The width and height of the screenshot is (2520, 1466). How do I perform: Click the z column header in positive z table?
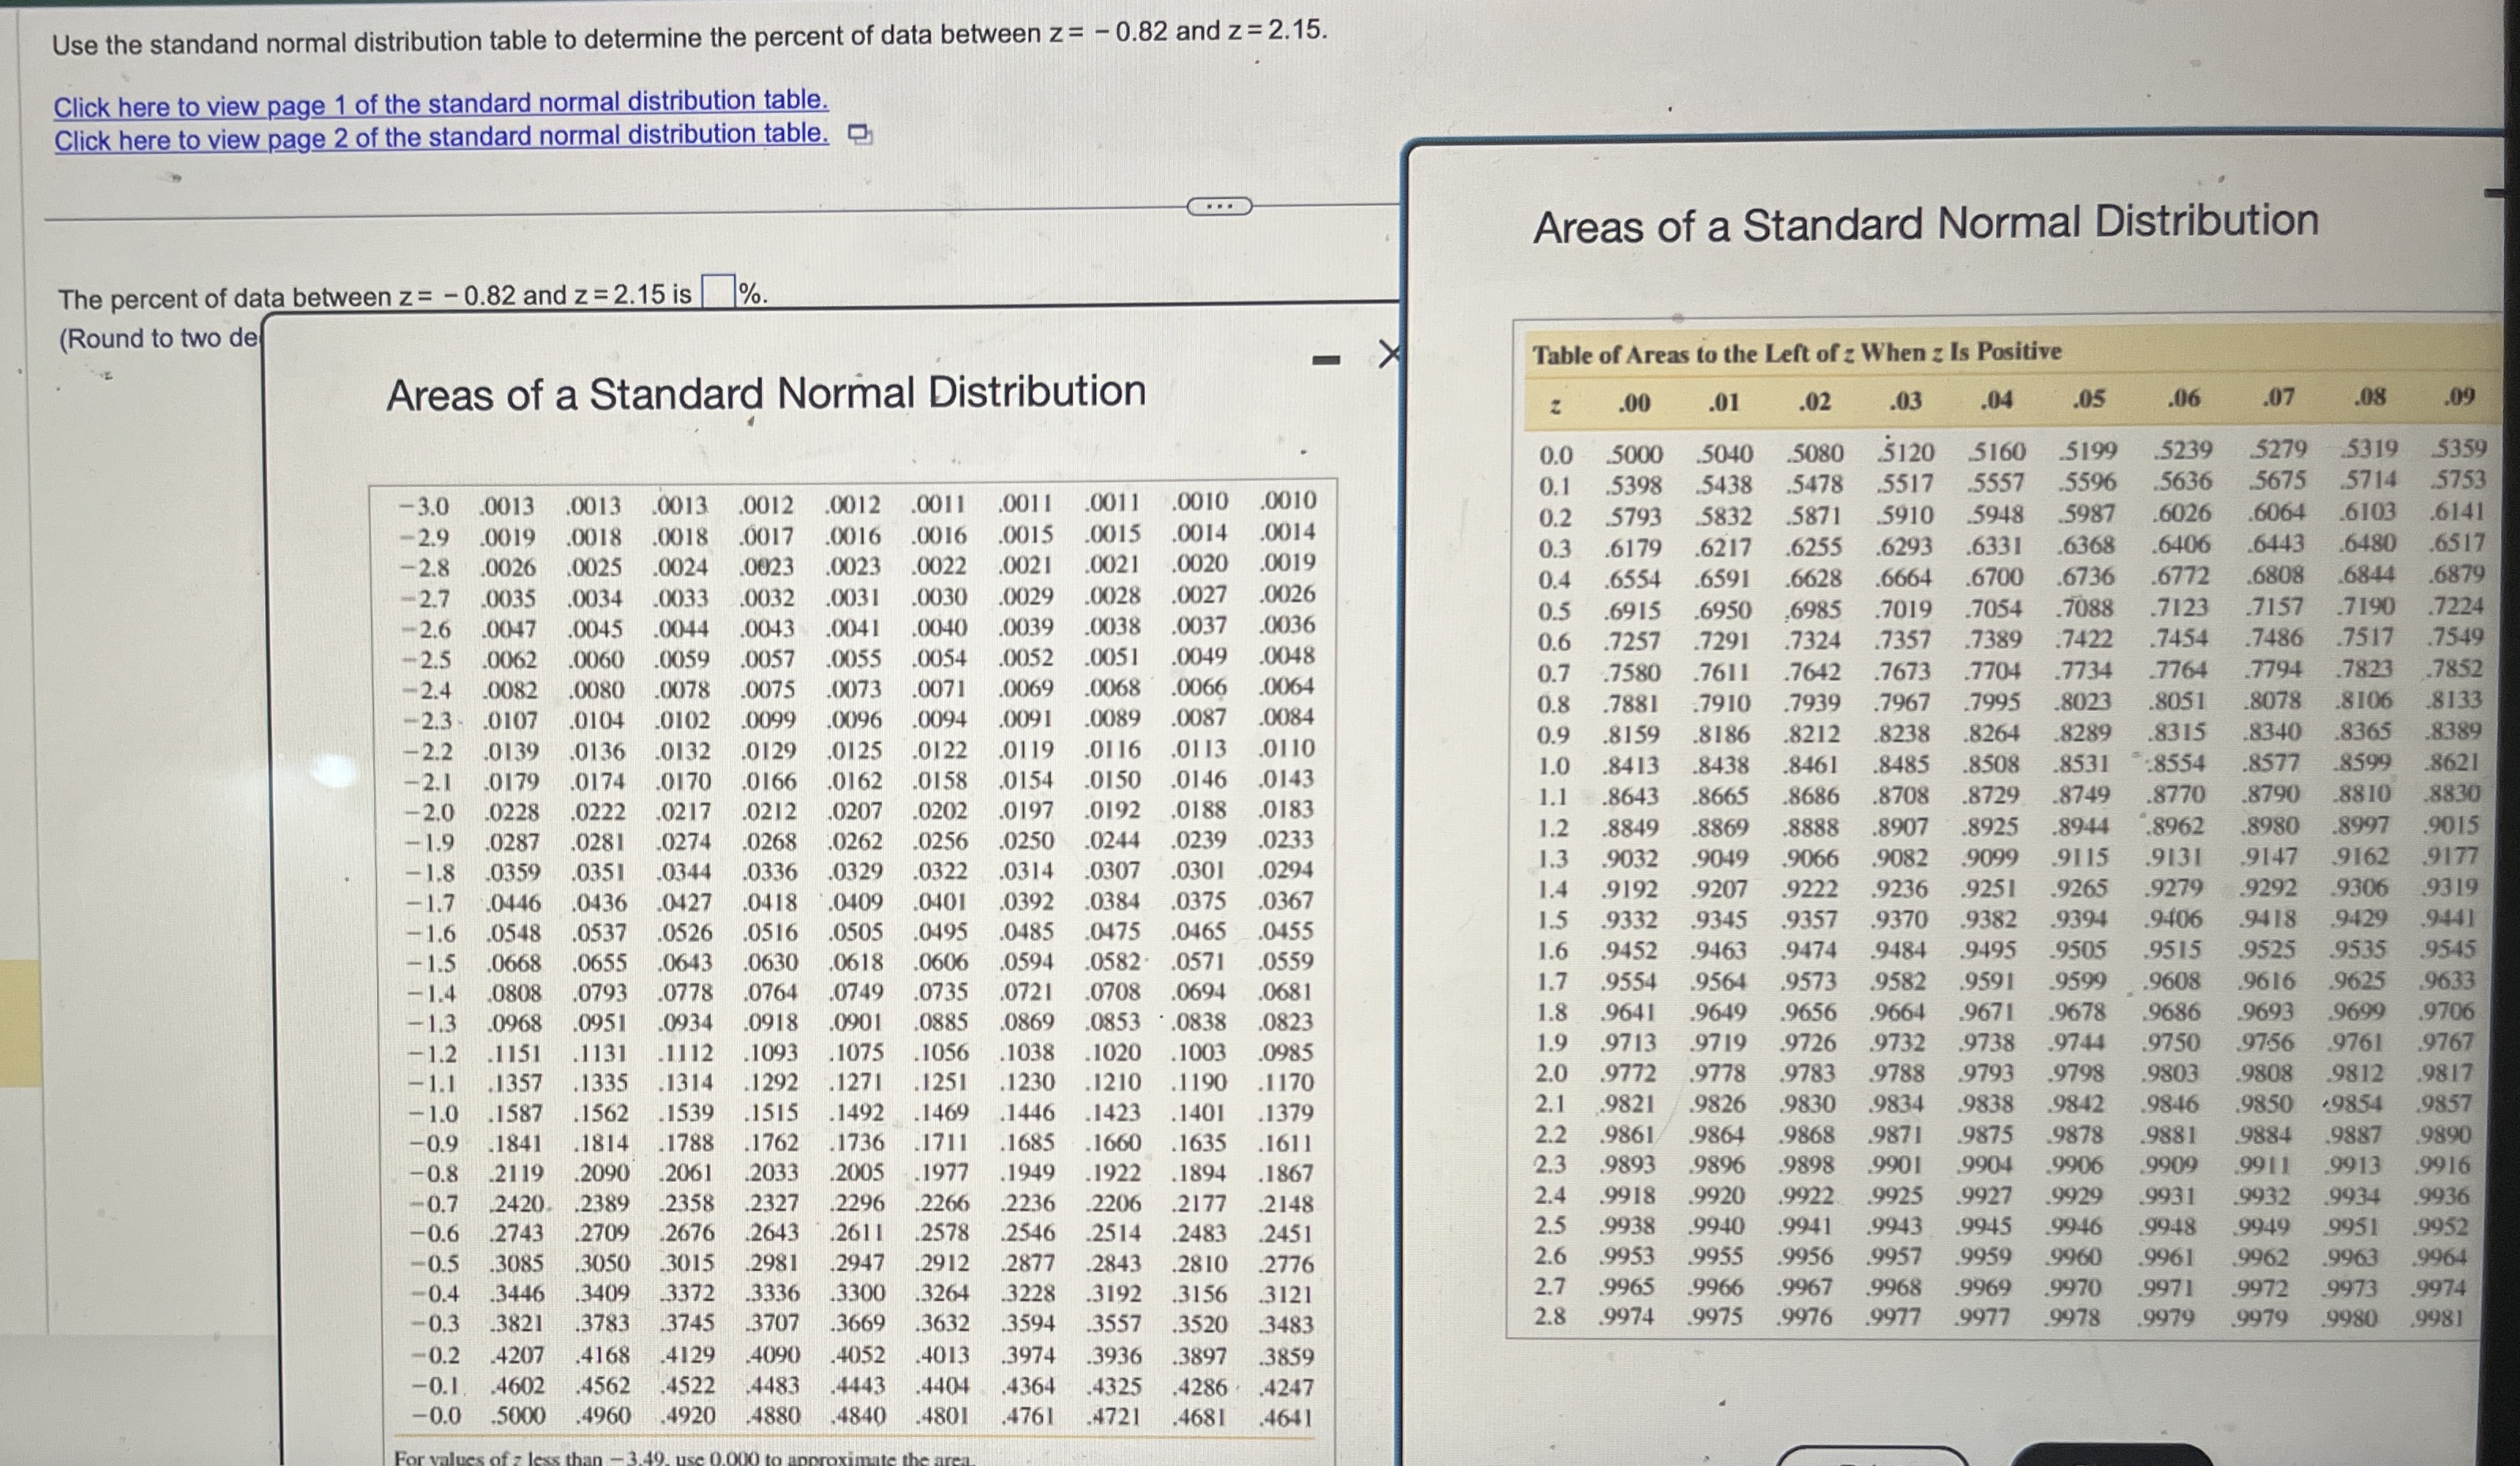1554,406
